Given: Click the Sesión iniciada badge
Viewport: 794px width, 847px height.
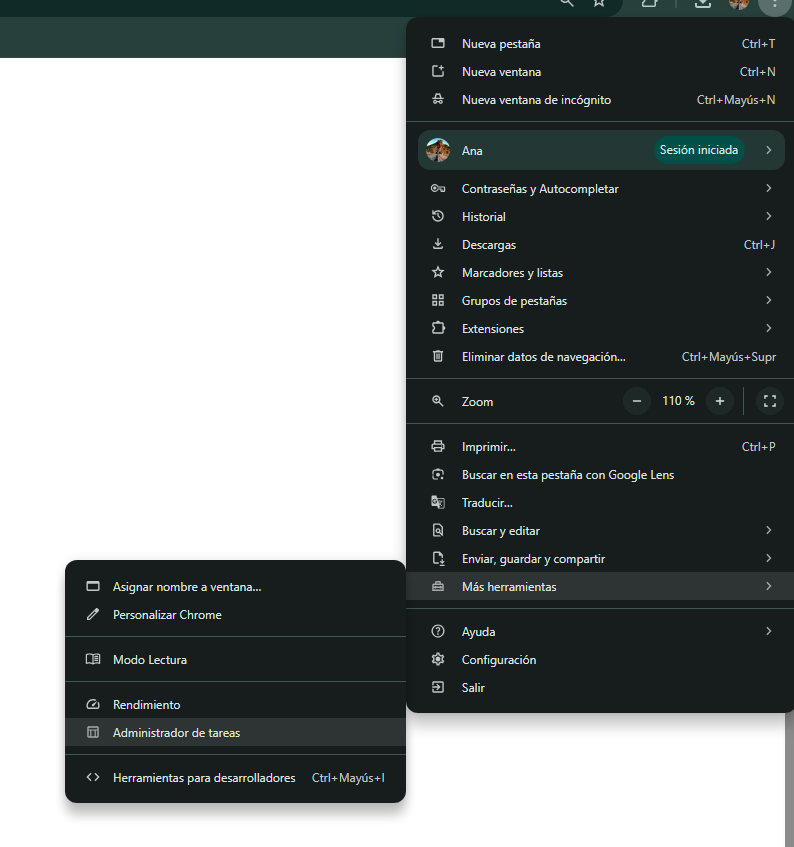Looking at the screenshot, I should [699, 151].
